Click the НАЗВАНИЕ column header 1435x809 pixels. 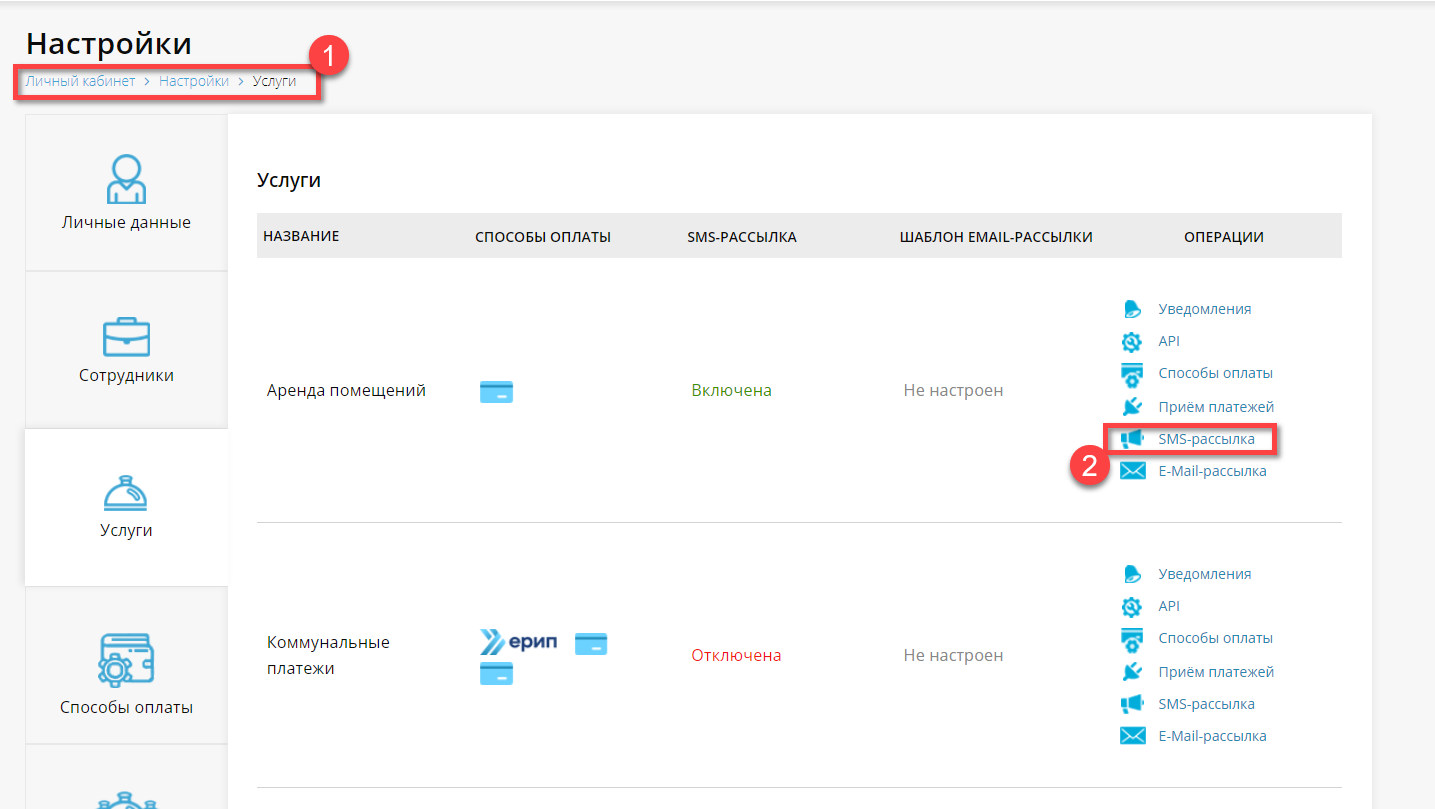click(301, 237)
